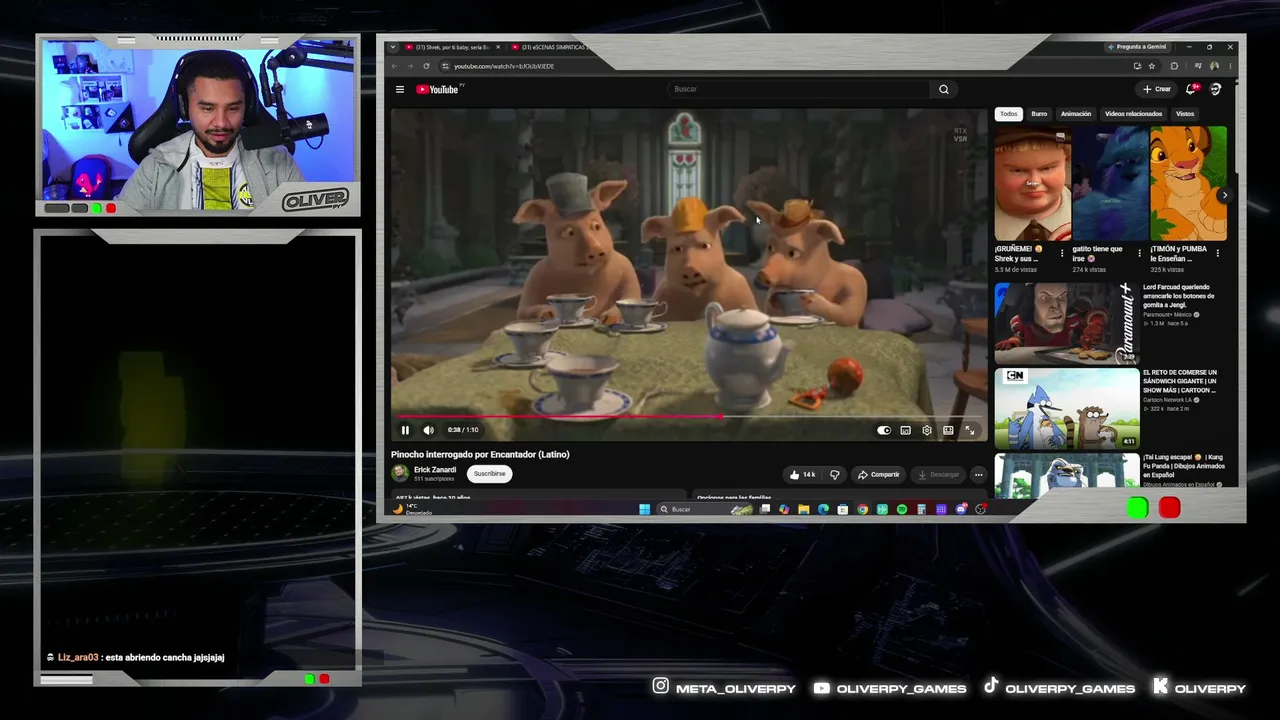Open the Lord Farcuad video title link
Image resolution: width=1280 pixels, height=720 pixels.
1180,296
